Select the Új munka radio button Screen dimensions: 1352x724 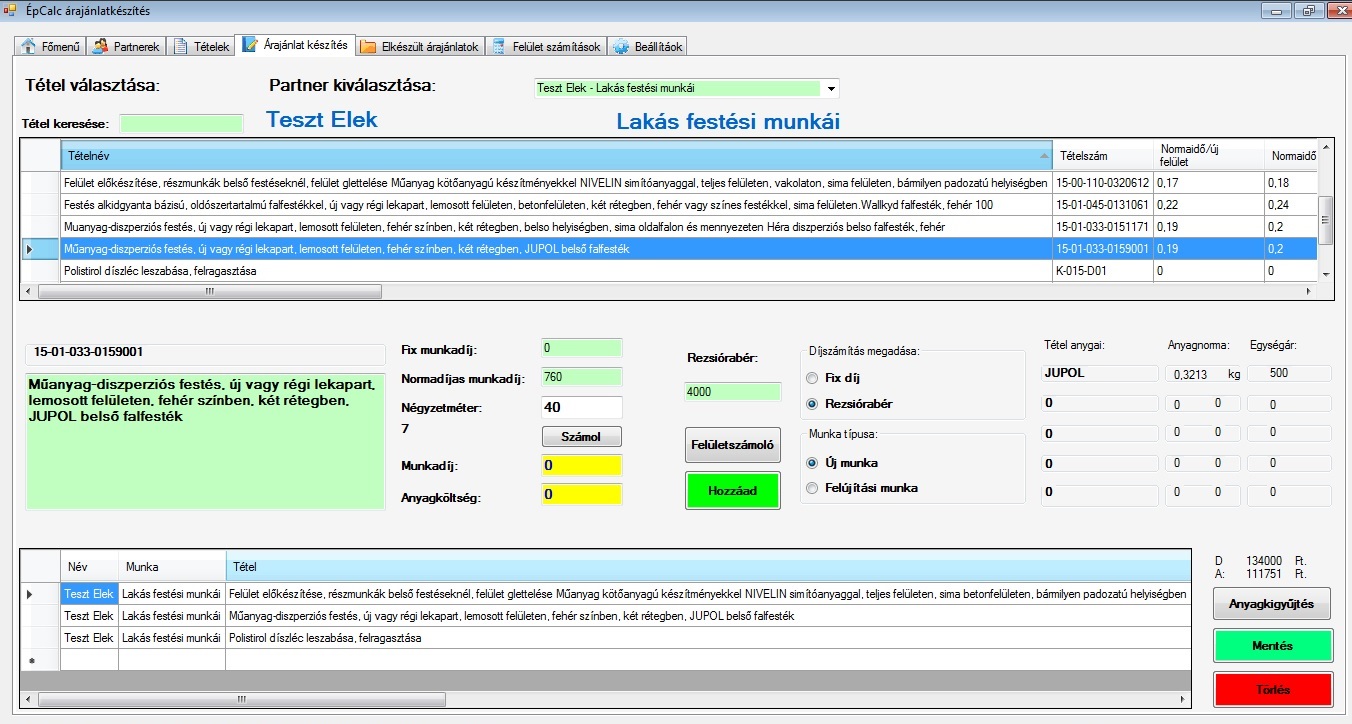pos(813,463)
